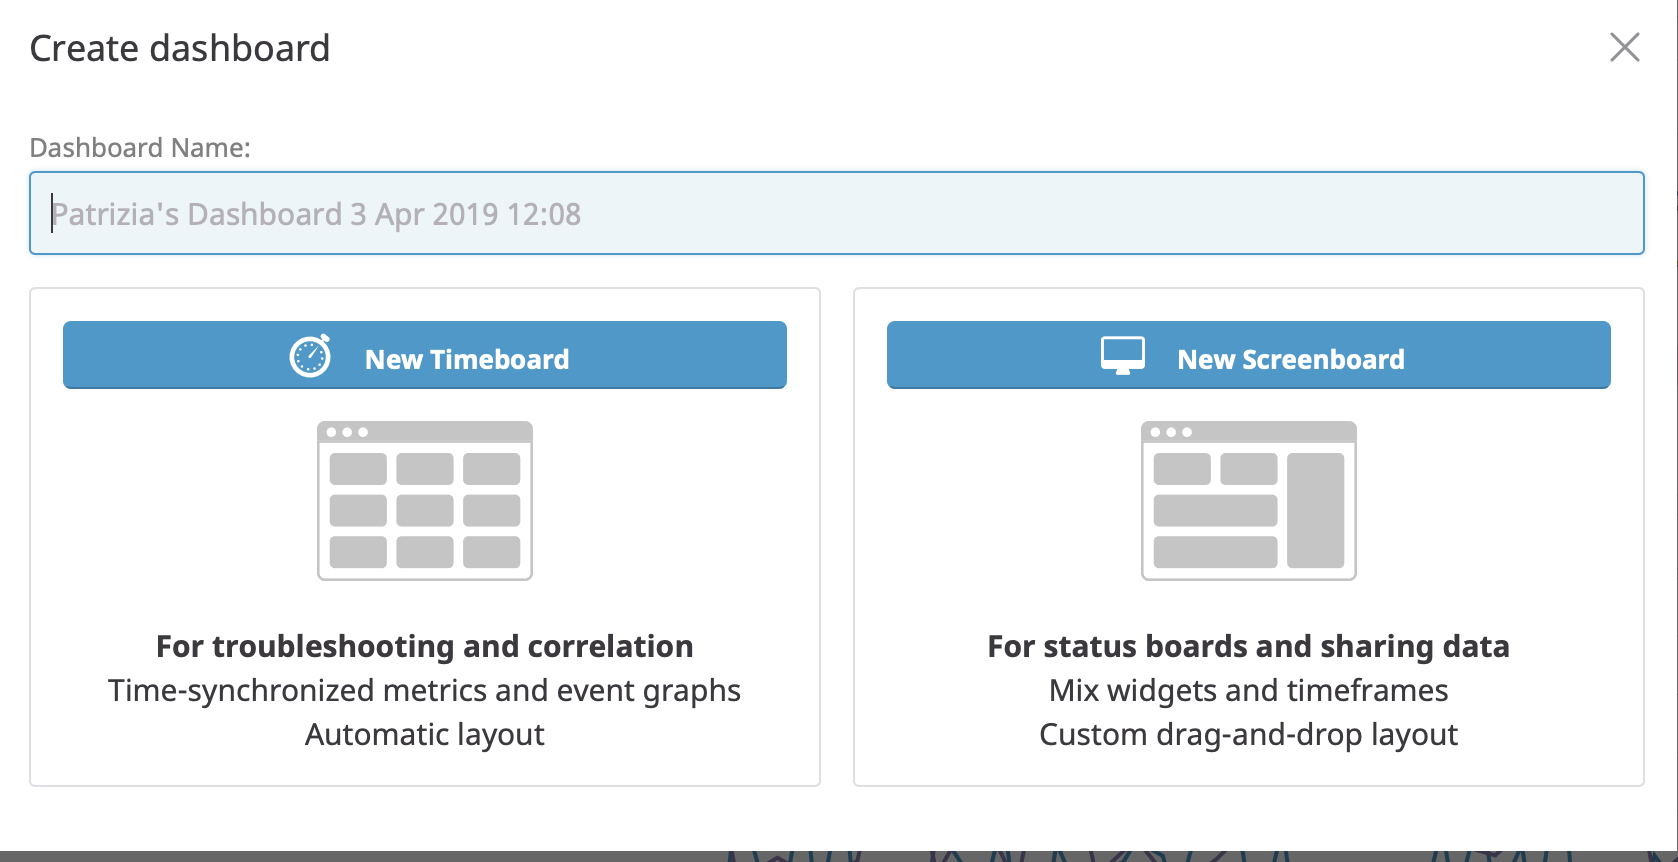The image size is (1678, 862).
Task: Click "For troubleshooting and correlation" heading
Action: tap(425, 646)
